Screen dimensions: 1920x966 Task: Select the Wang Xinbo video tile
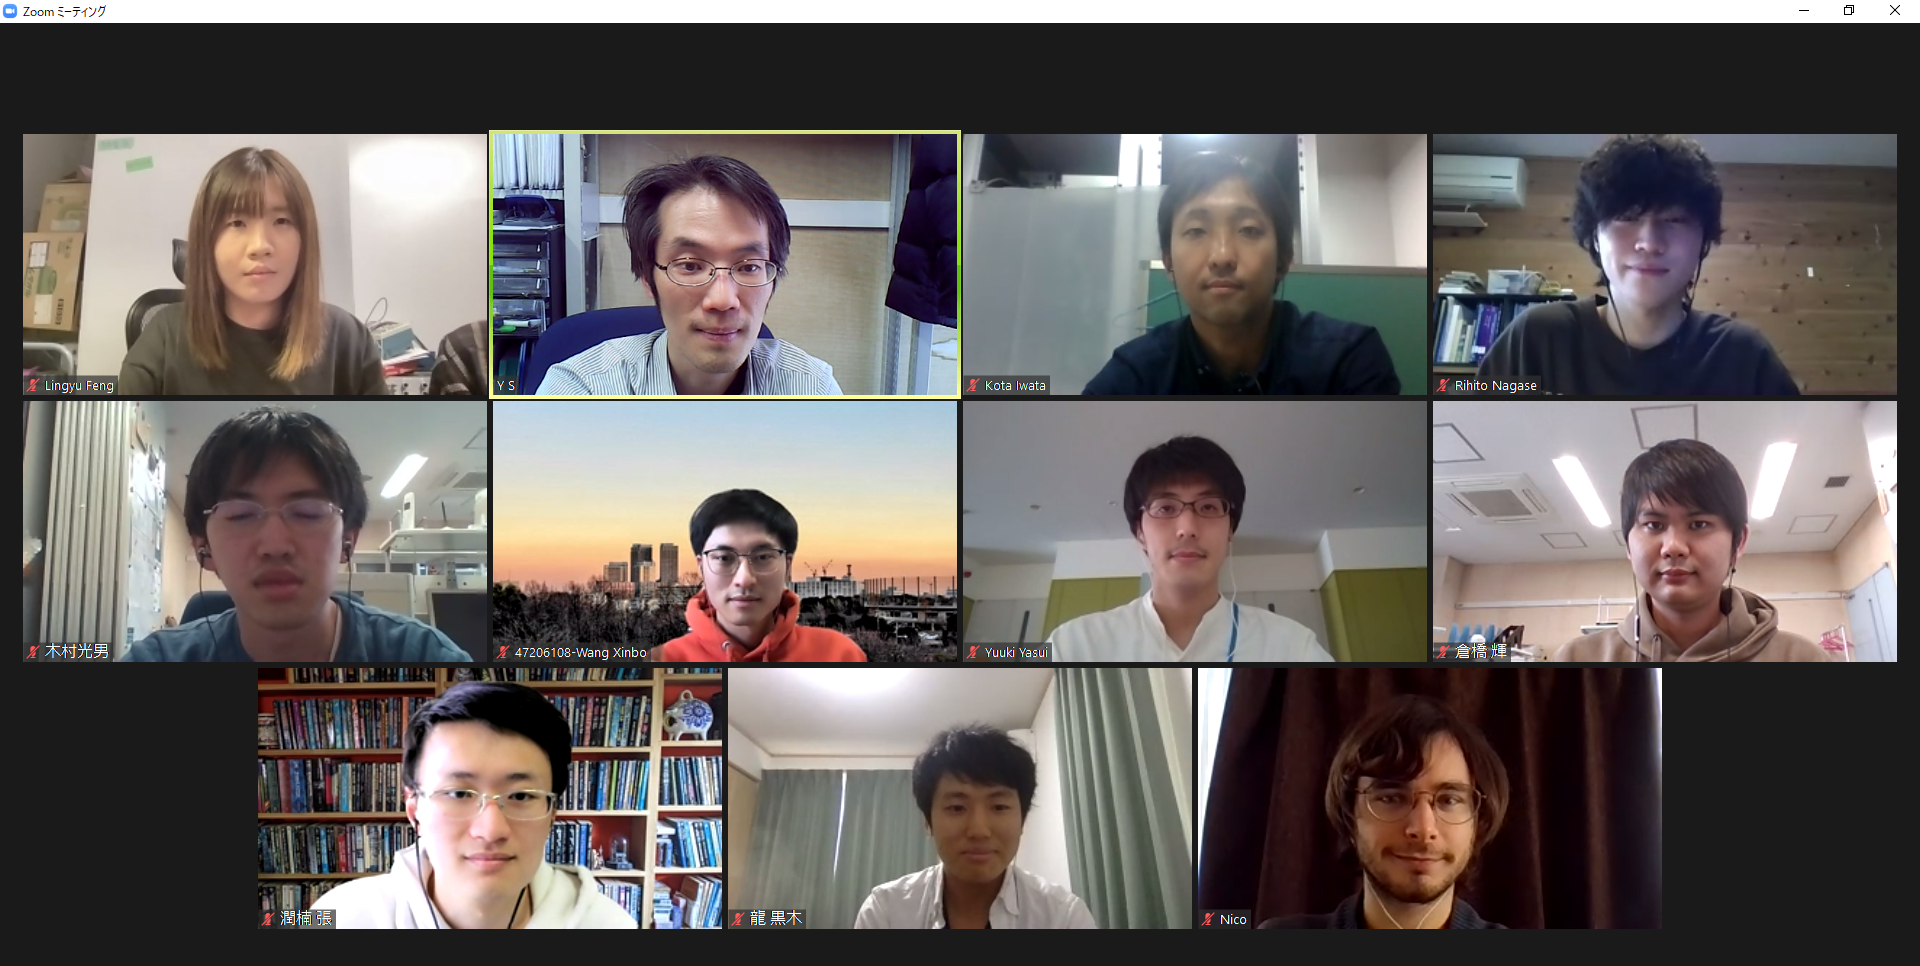click(725, 532)
